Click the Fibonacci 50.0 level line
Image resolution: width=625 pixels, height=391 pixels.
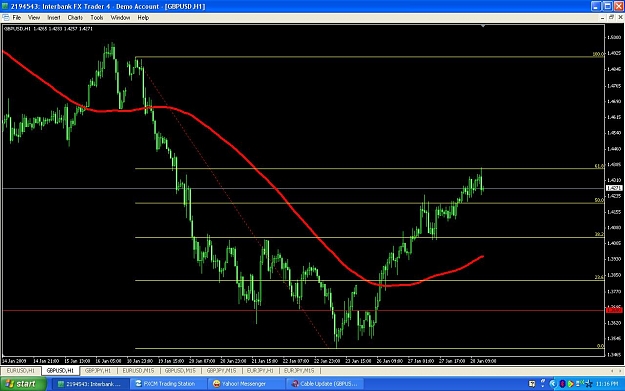[x=369, y=203]
